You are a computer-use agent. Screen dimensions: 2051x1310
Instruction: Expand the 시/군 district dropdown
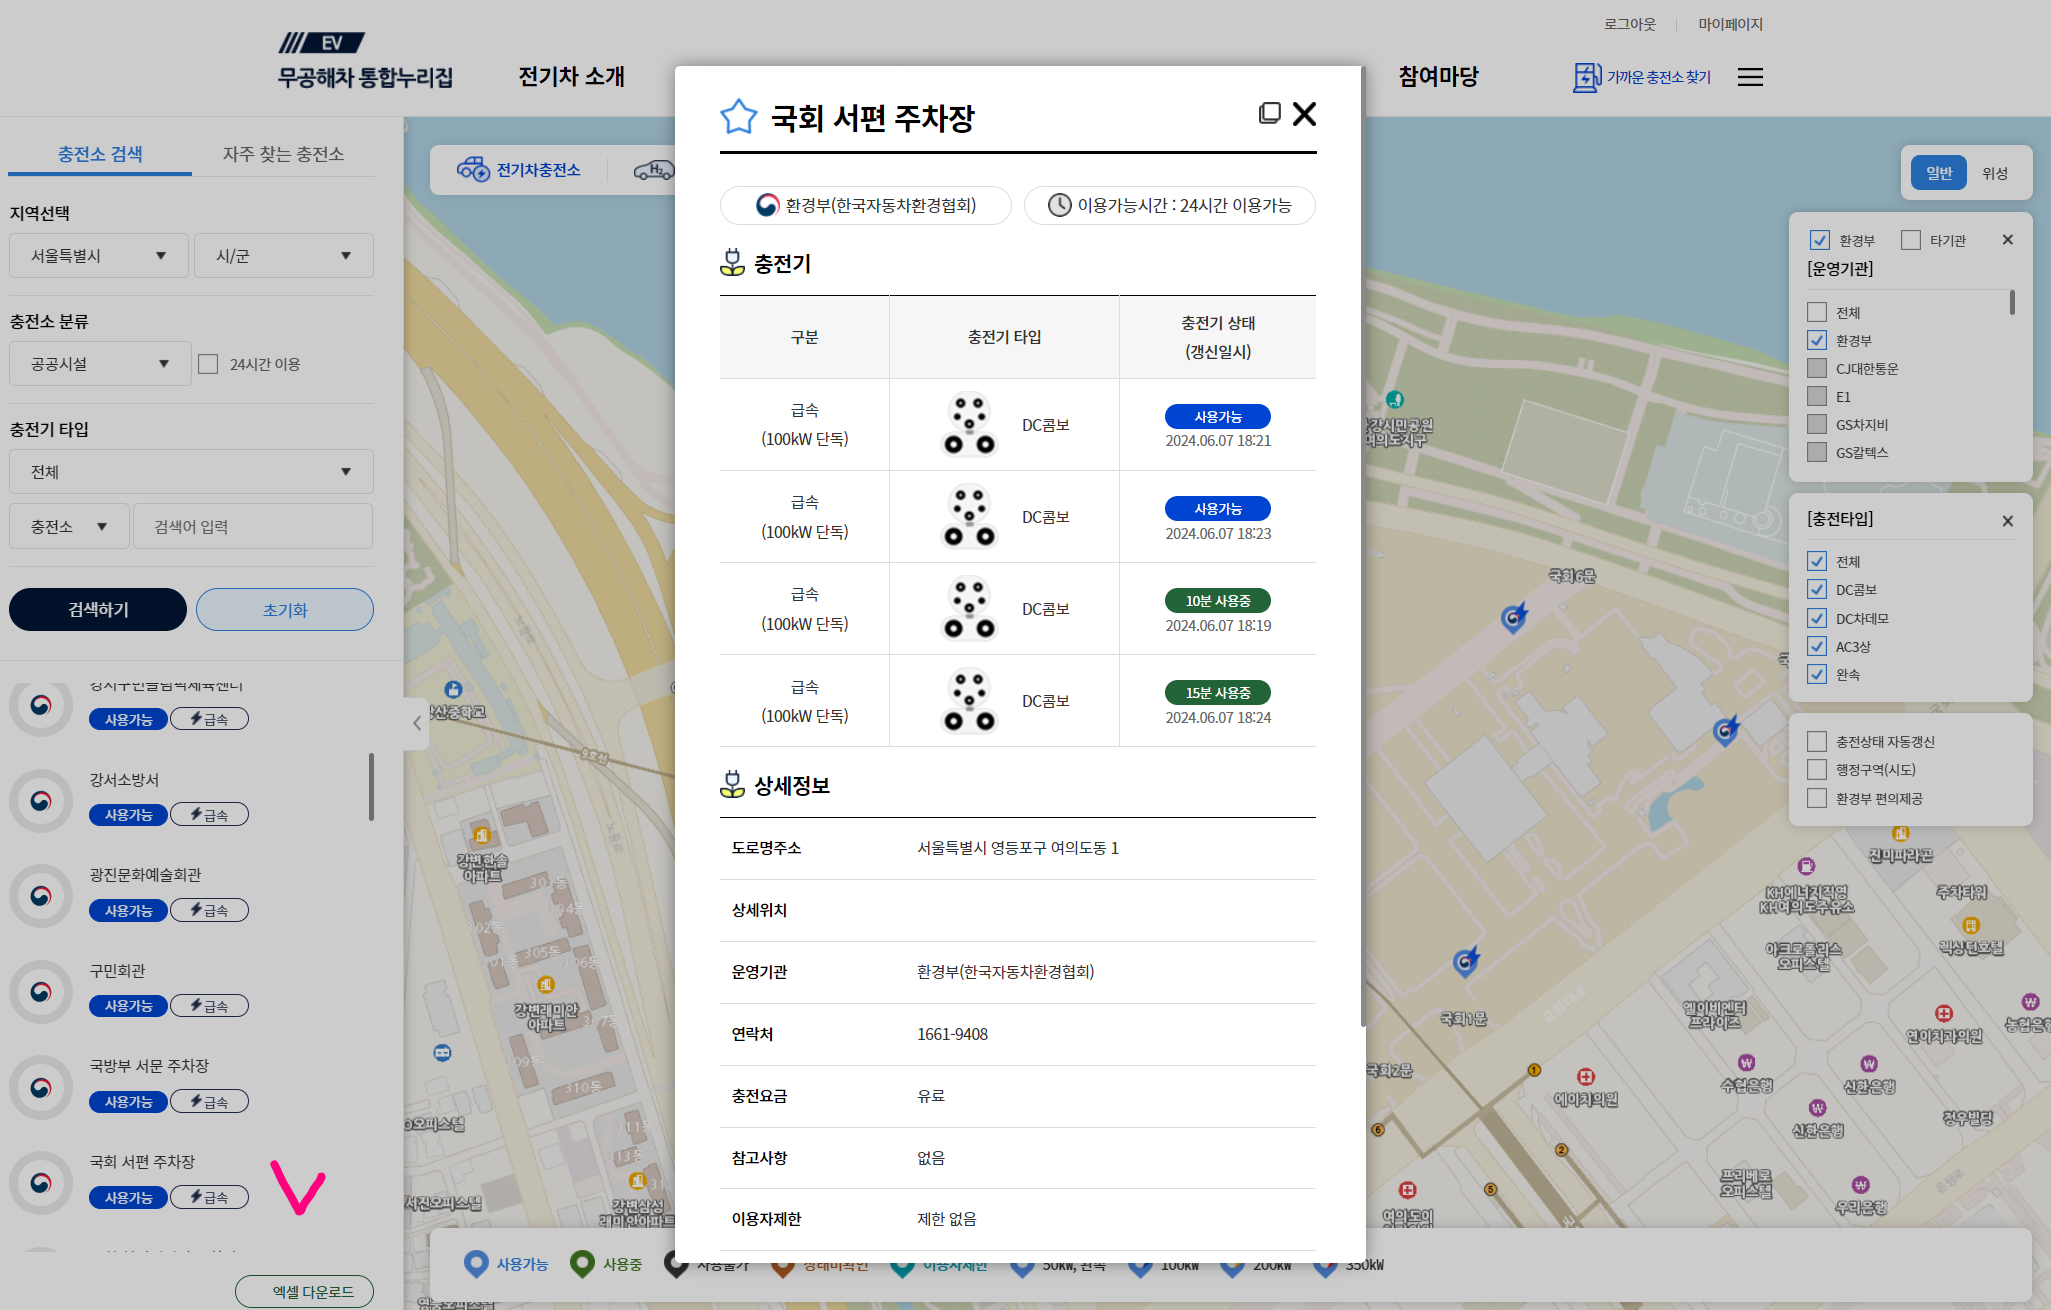(x=283, y=256)
